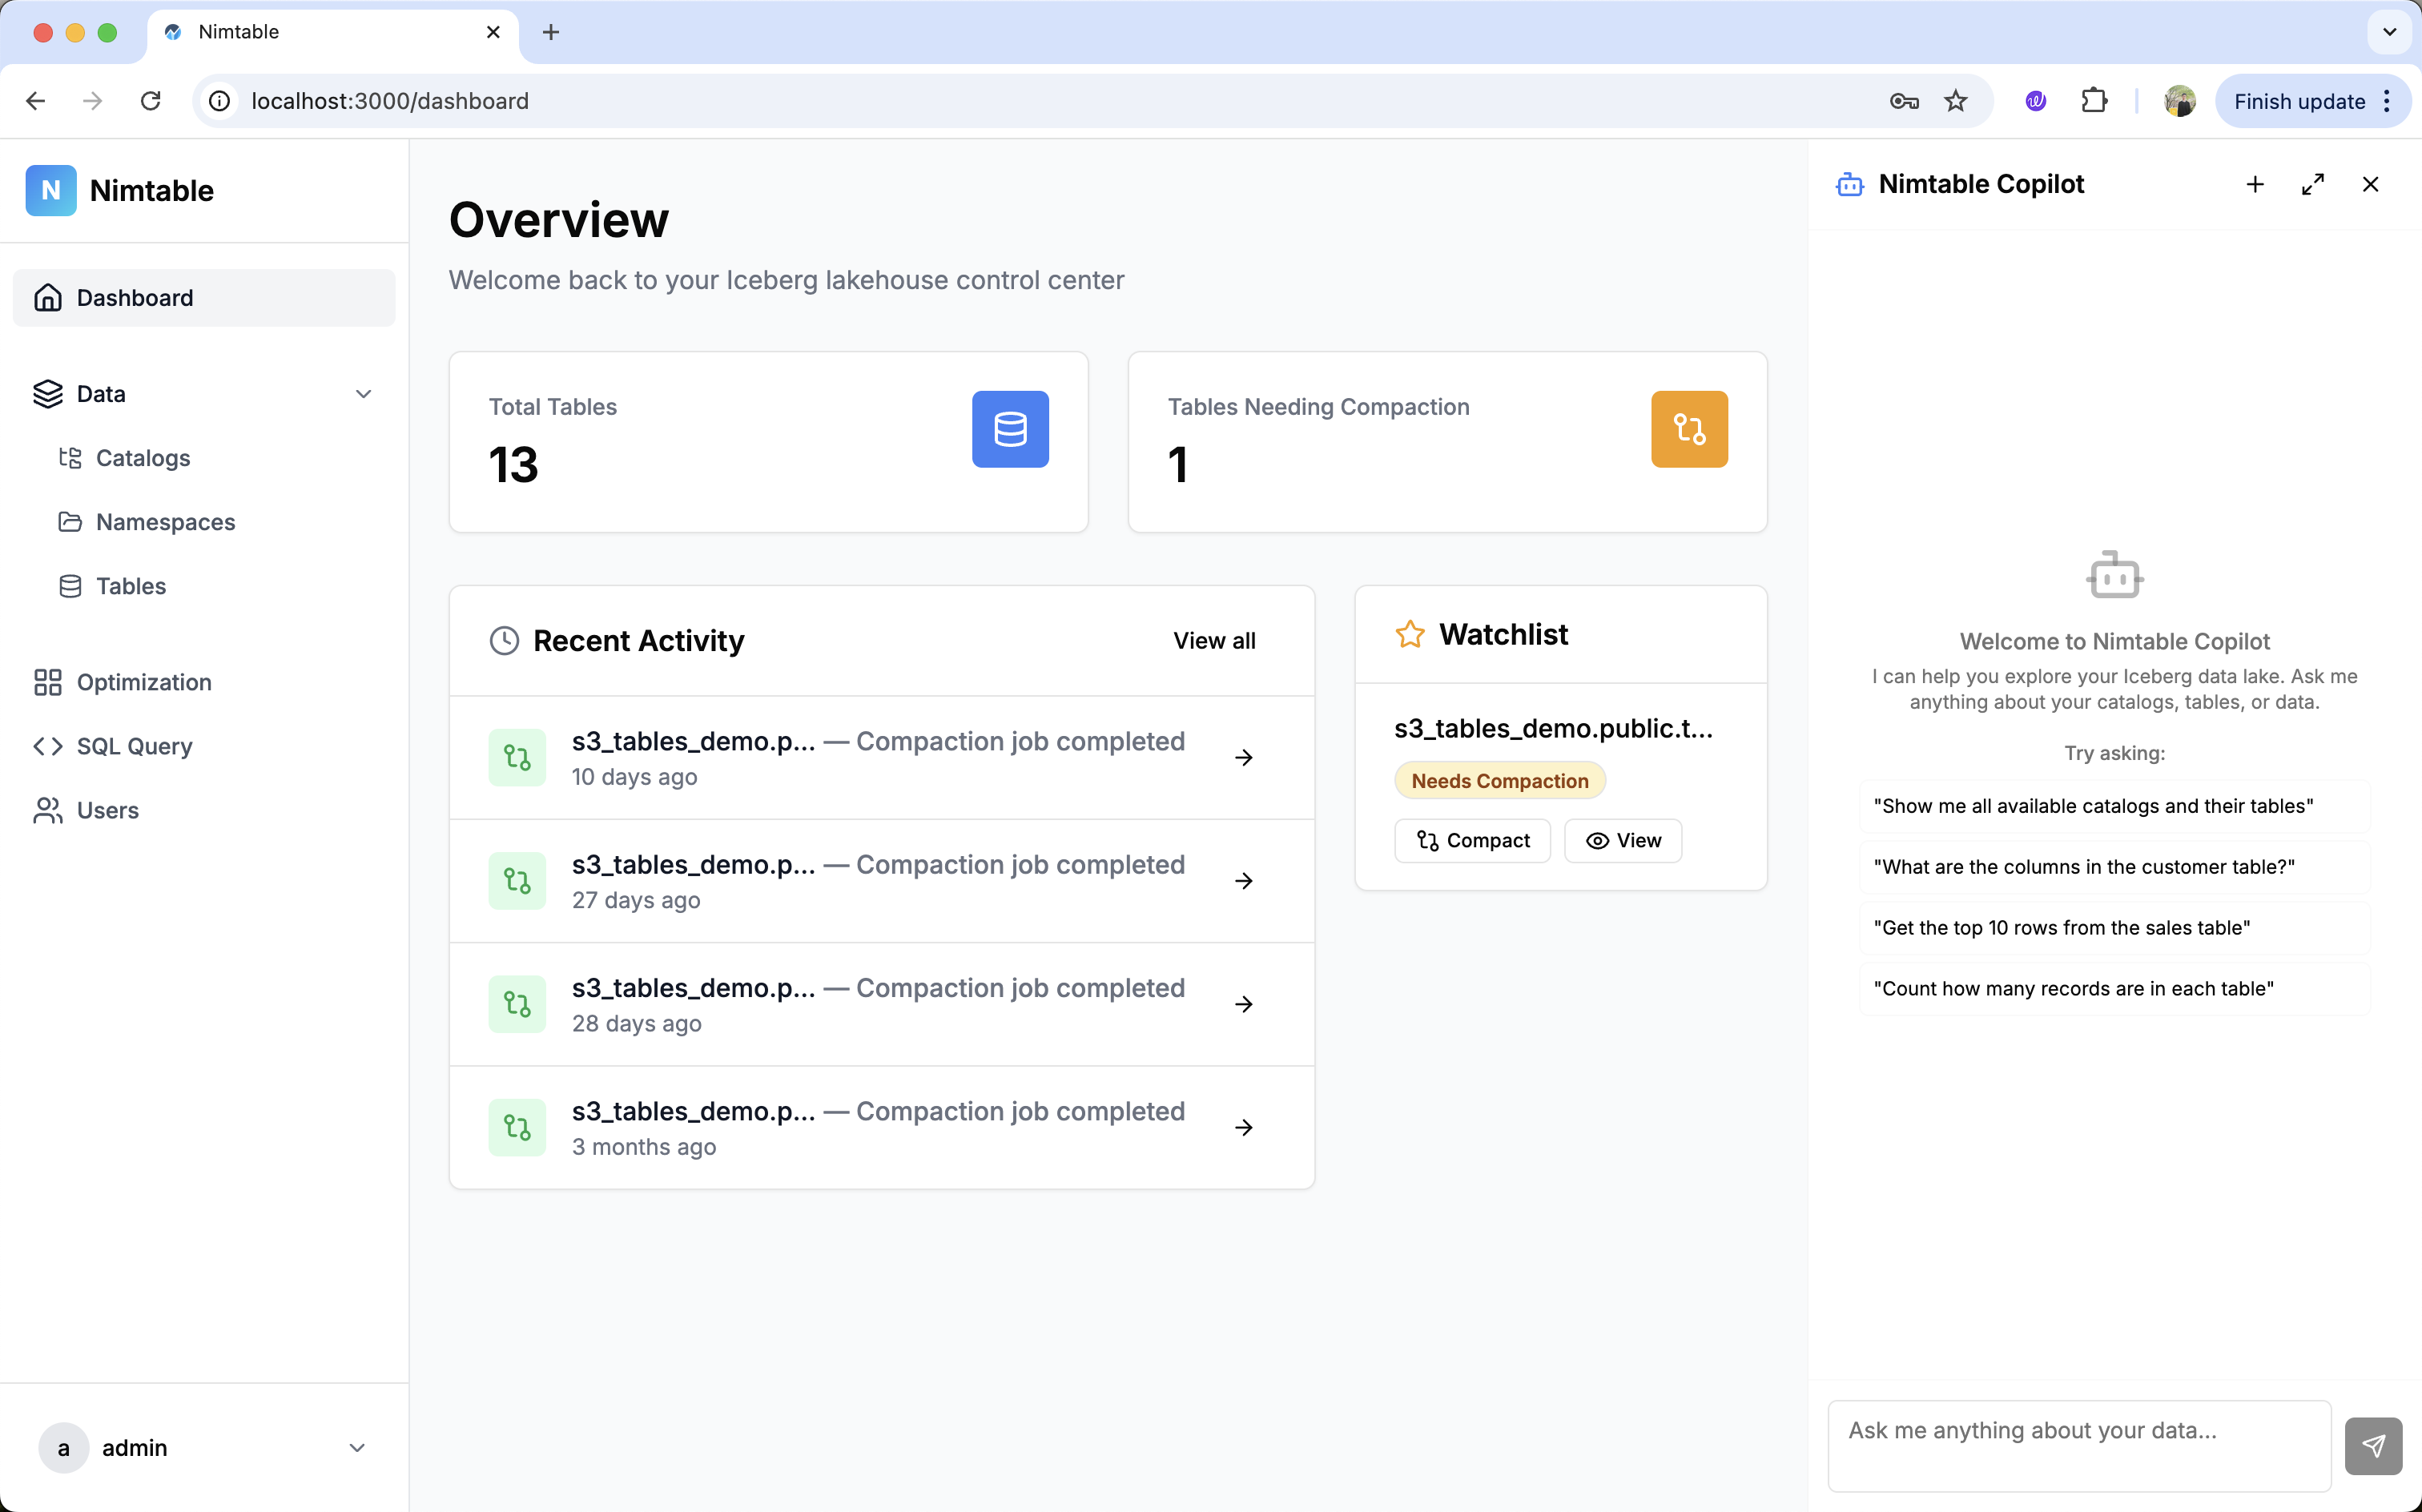2422x1512 pixels.
Task: Open Chrome extensions puzzle icon
Action: 2093,101
